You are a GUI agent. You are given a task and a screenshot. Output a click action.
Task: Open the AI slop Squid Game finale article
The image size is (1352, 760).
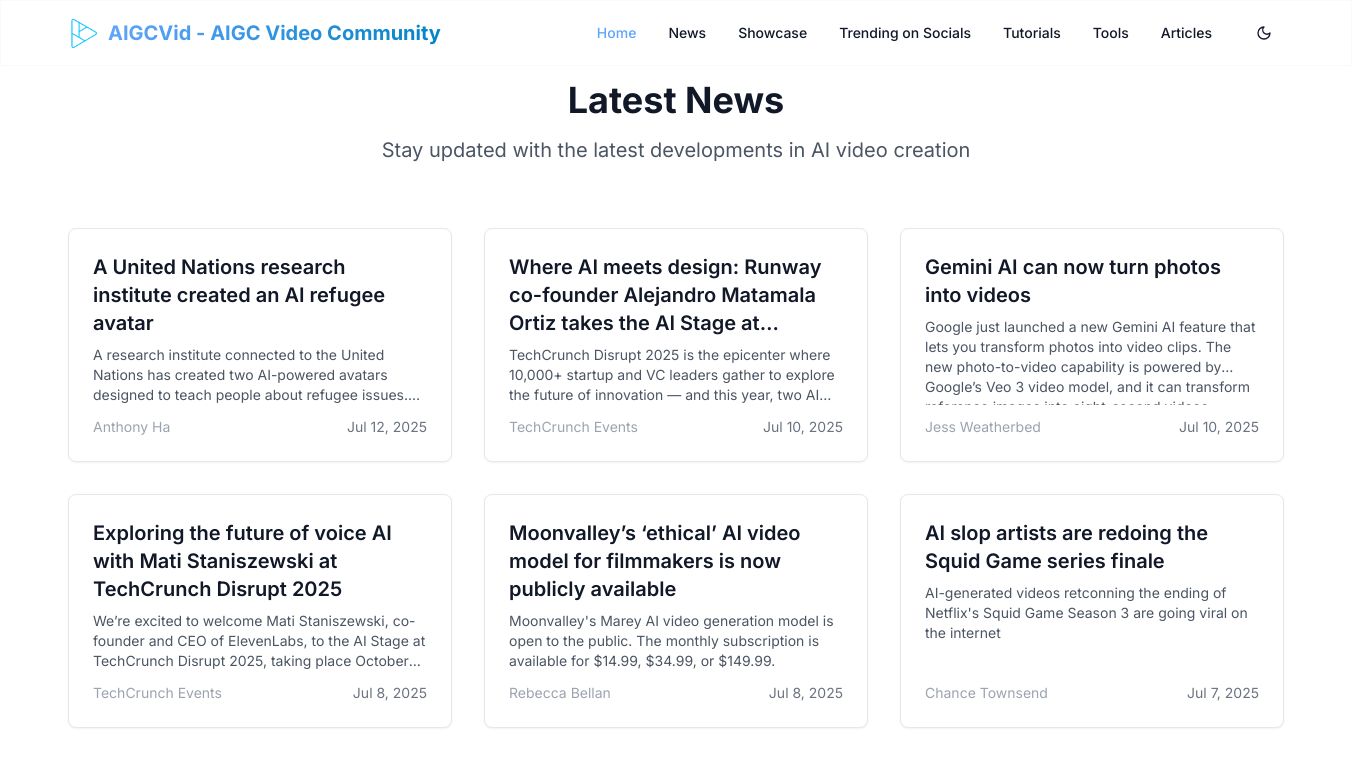(1066, 547)
